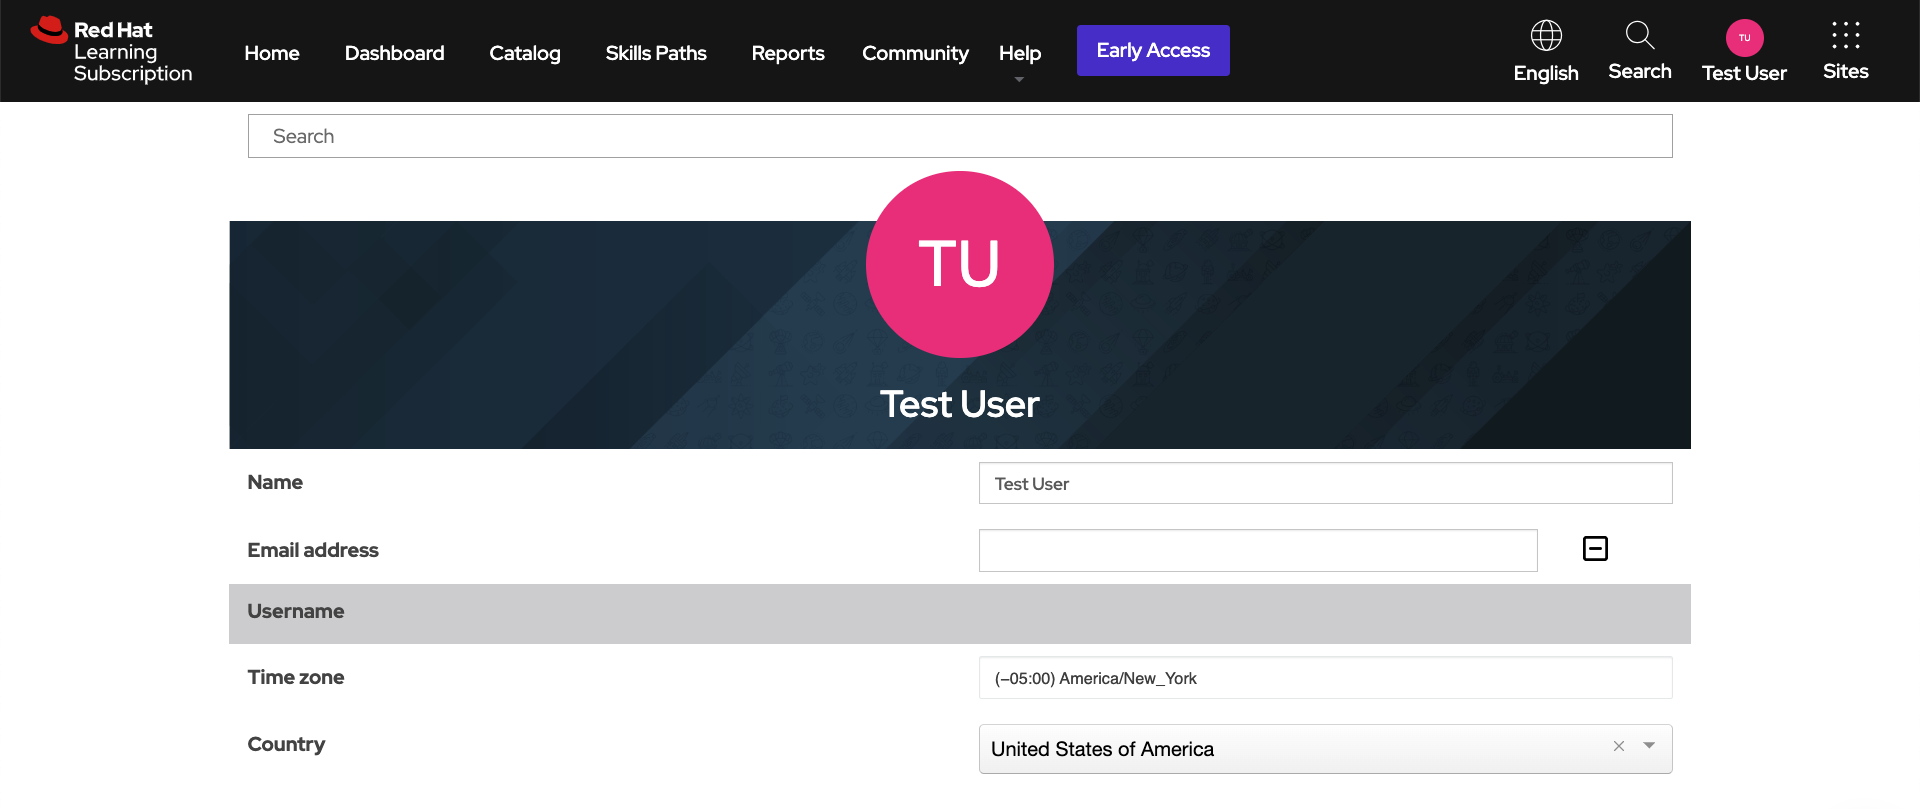Open the small TU user avatar
1920x809 pixels.
click(1745, 38)
